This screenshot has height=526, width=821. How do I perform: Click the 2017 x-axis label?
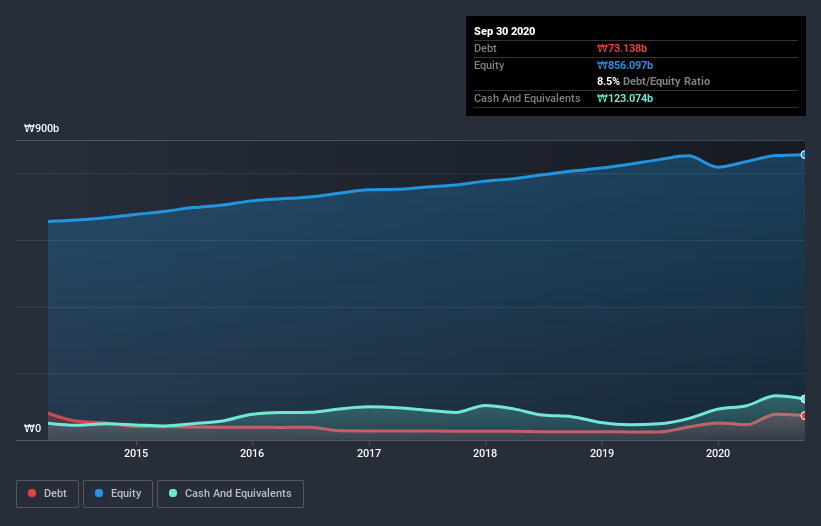[369, 453]
